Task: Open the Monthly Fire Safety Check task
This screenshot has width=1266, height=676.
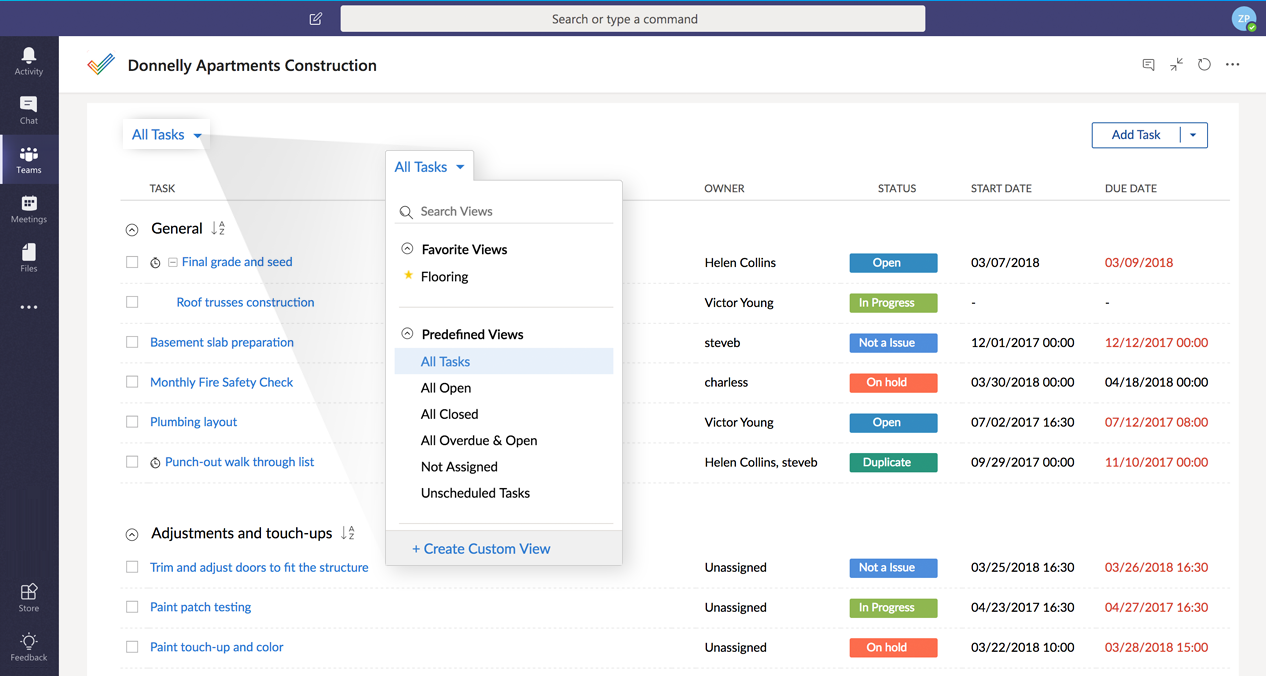Action: click(222, 382)
